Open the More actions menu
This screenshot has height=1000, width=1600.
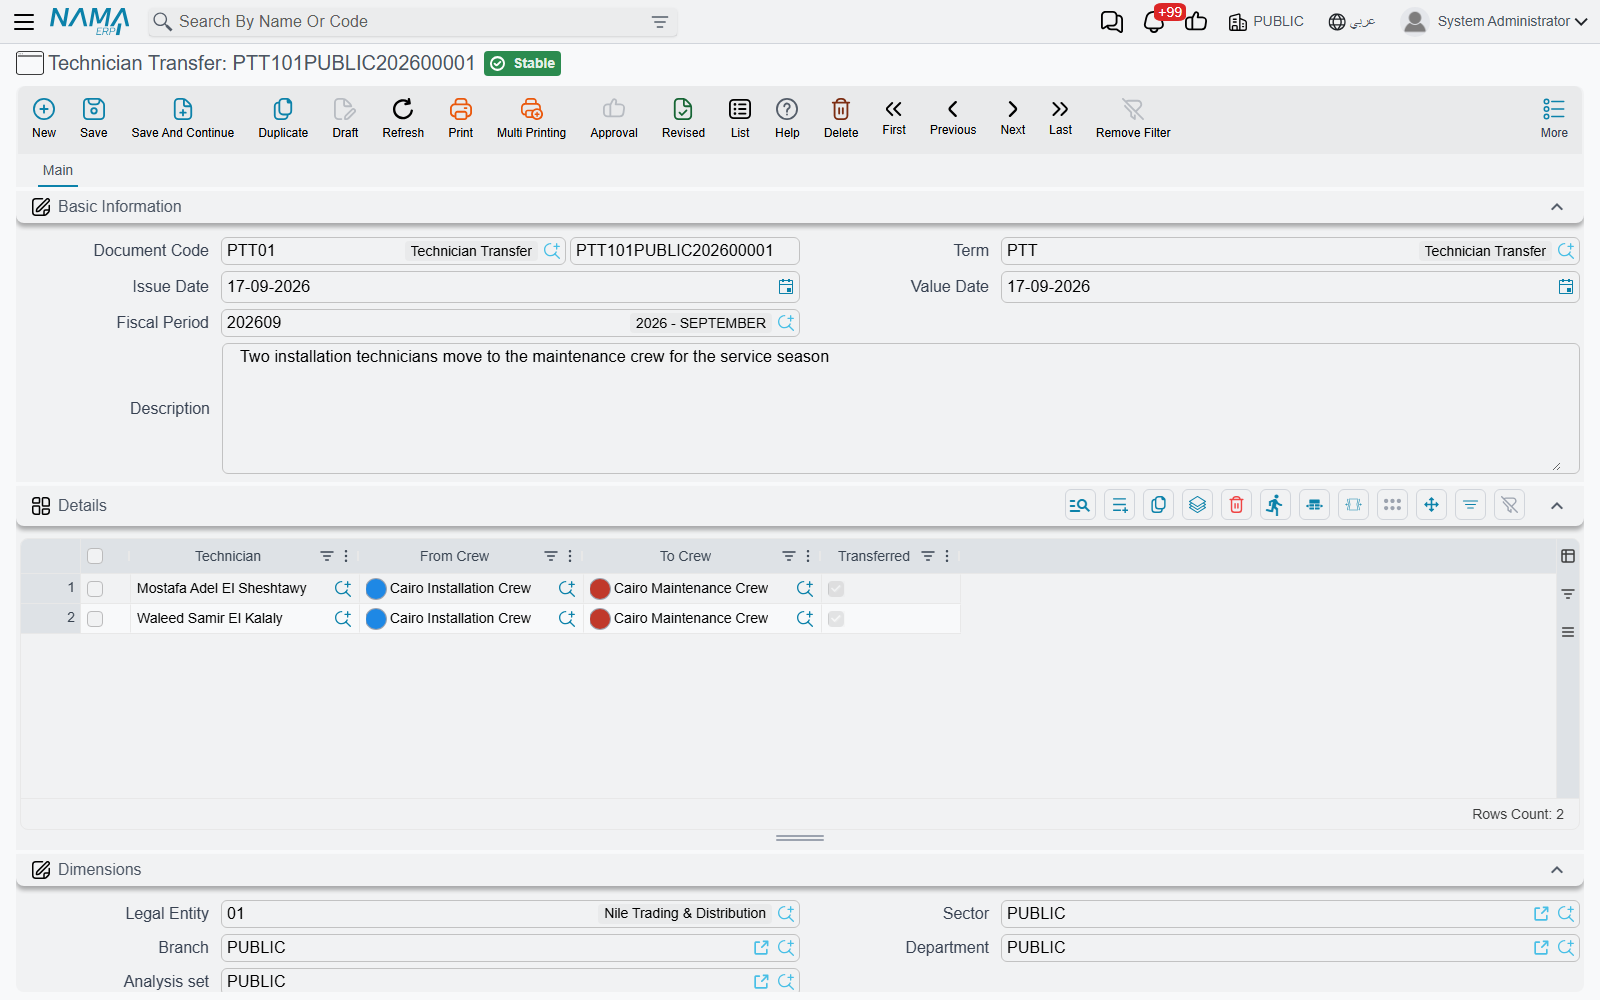click(x=1554, y=118)
